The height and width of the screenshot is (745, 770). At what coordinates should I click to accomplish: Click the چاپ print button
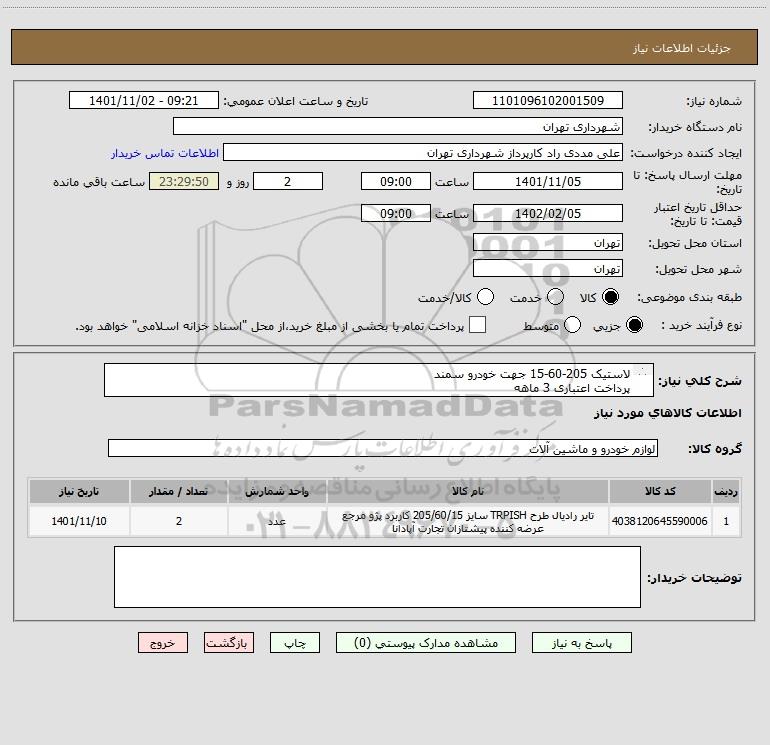295,643
